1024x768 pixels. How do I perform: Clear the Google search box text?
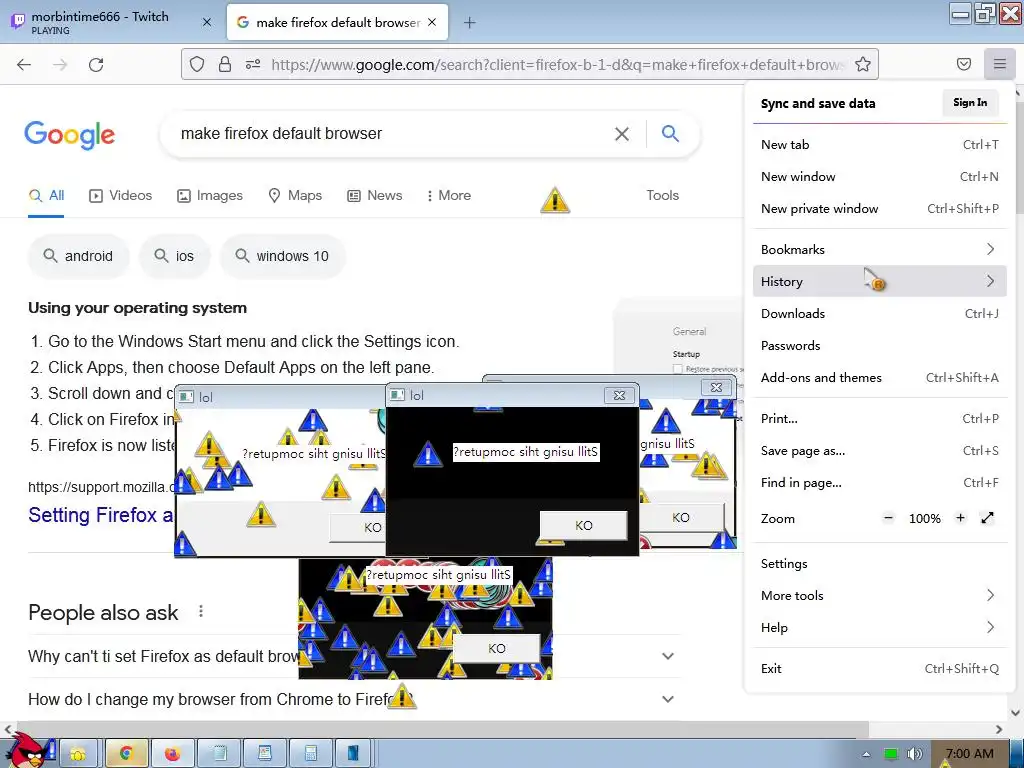coord(622,134)
